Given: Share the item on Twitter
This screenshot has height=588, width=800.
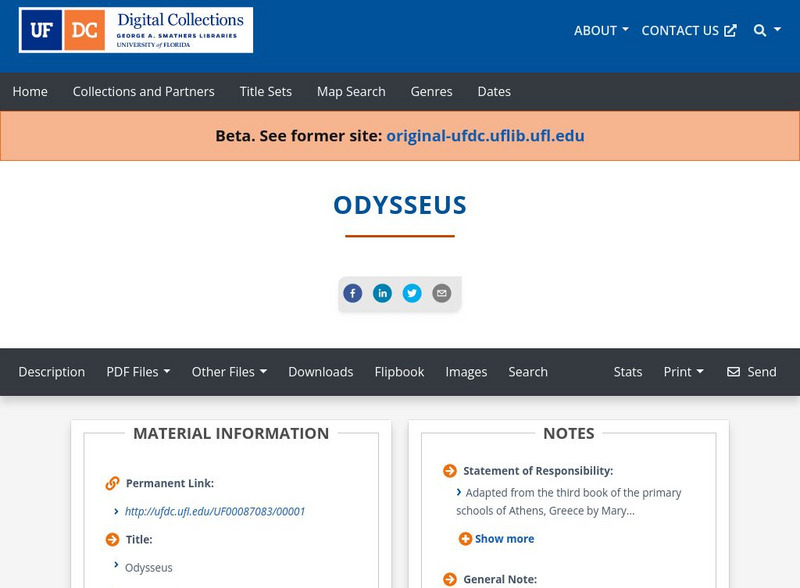Looking at the screenshot, I should 412,293.
